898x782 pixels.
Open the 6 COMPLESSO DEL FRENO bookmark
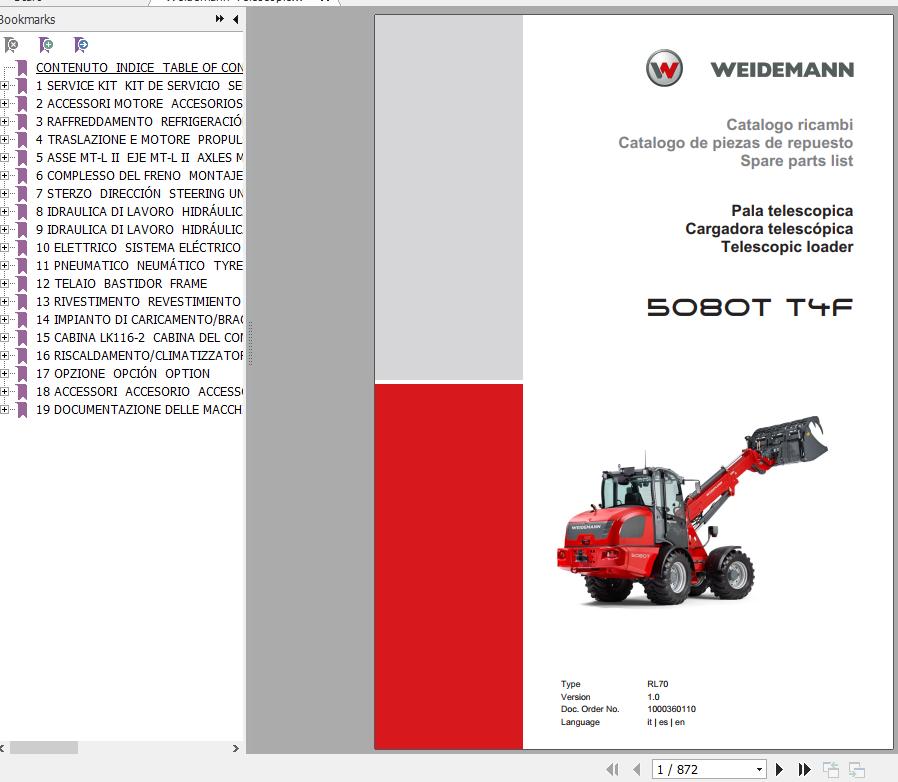pyautogui.click(x=139, y=175)
